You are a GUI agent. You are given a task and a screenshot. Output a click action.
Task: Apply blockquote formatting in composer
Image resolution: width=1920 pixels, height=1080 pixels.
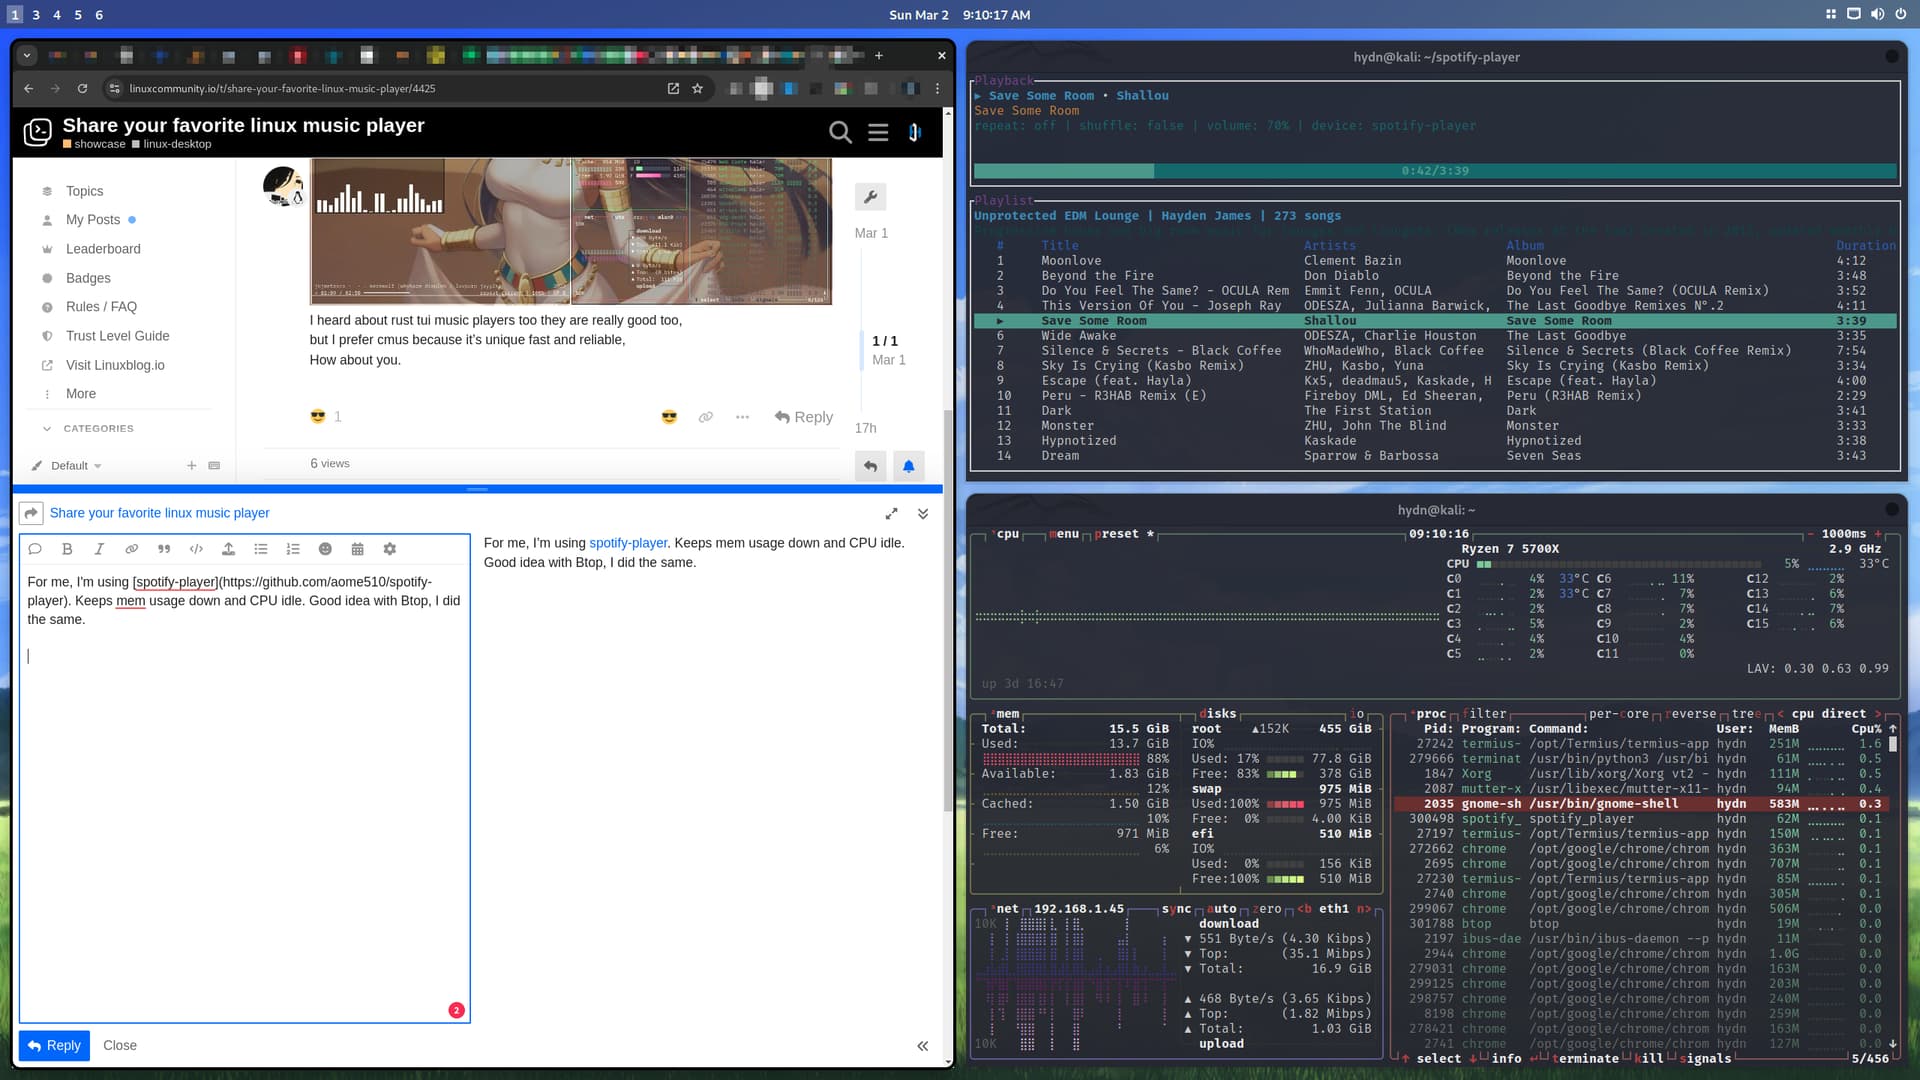164,549
